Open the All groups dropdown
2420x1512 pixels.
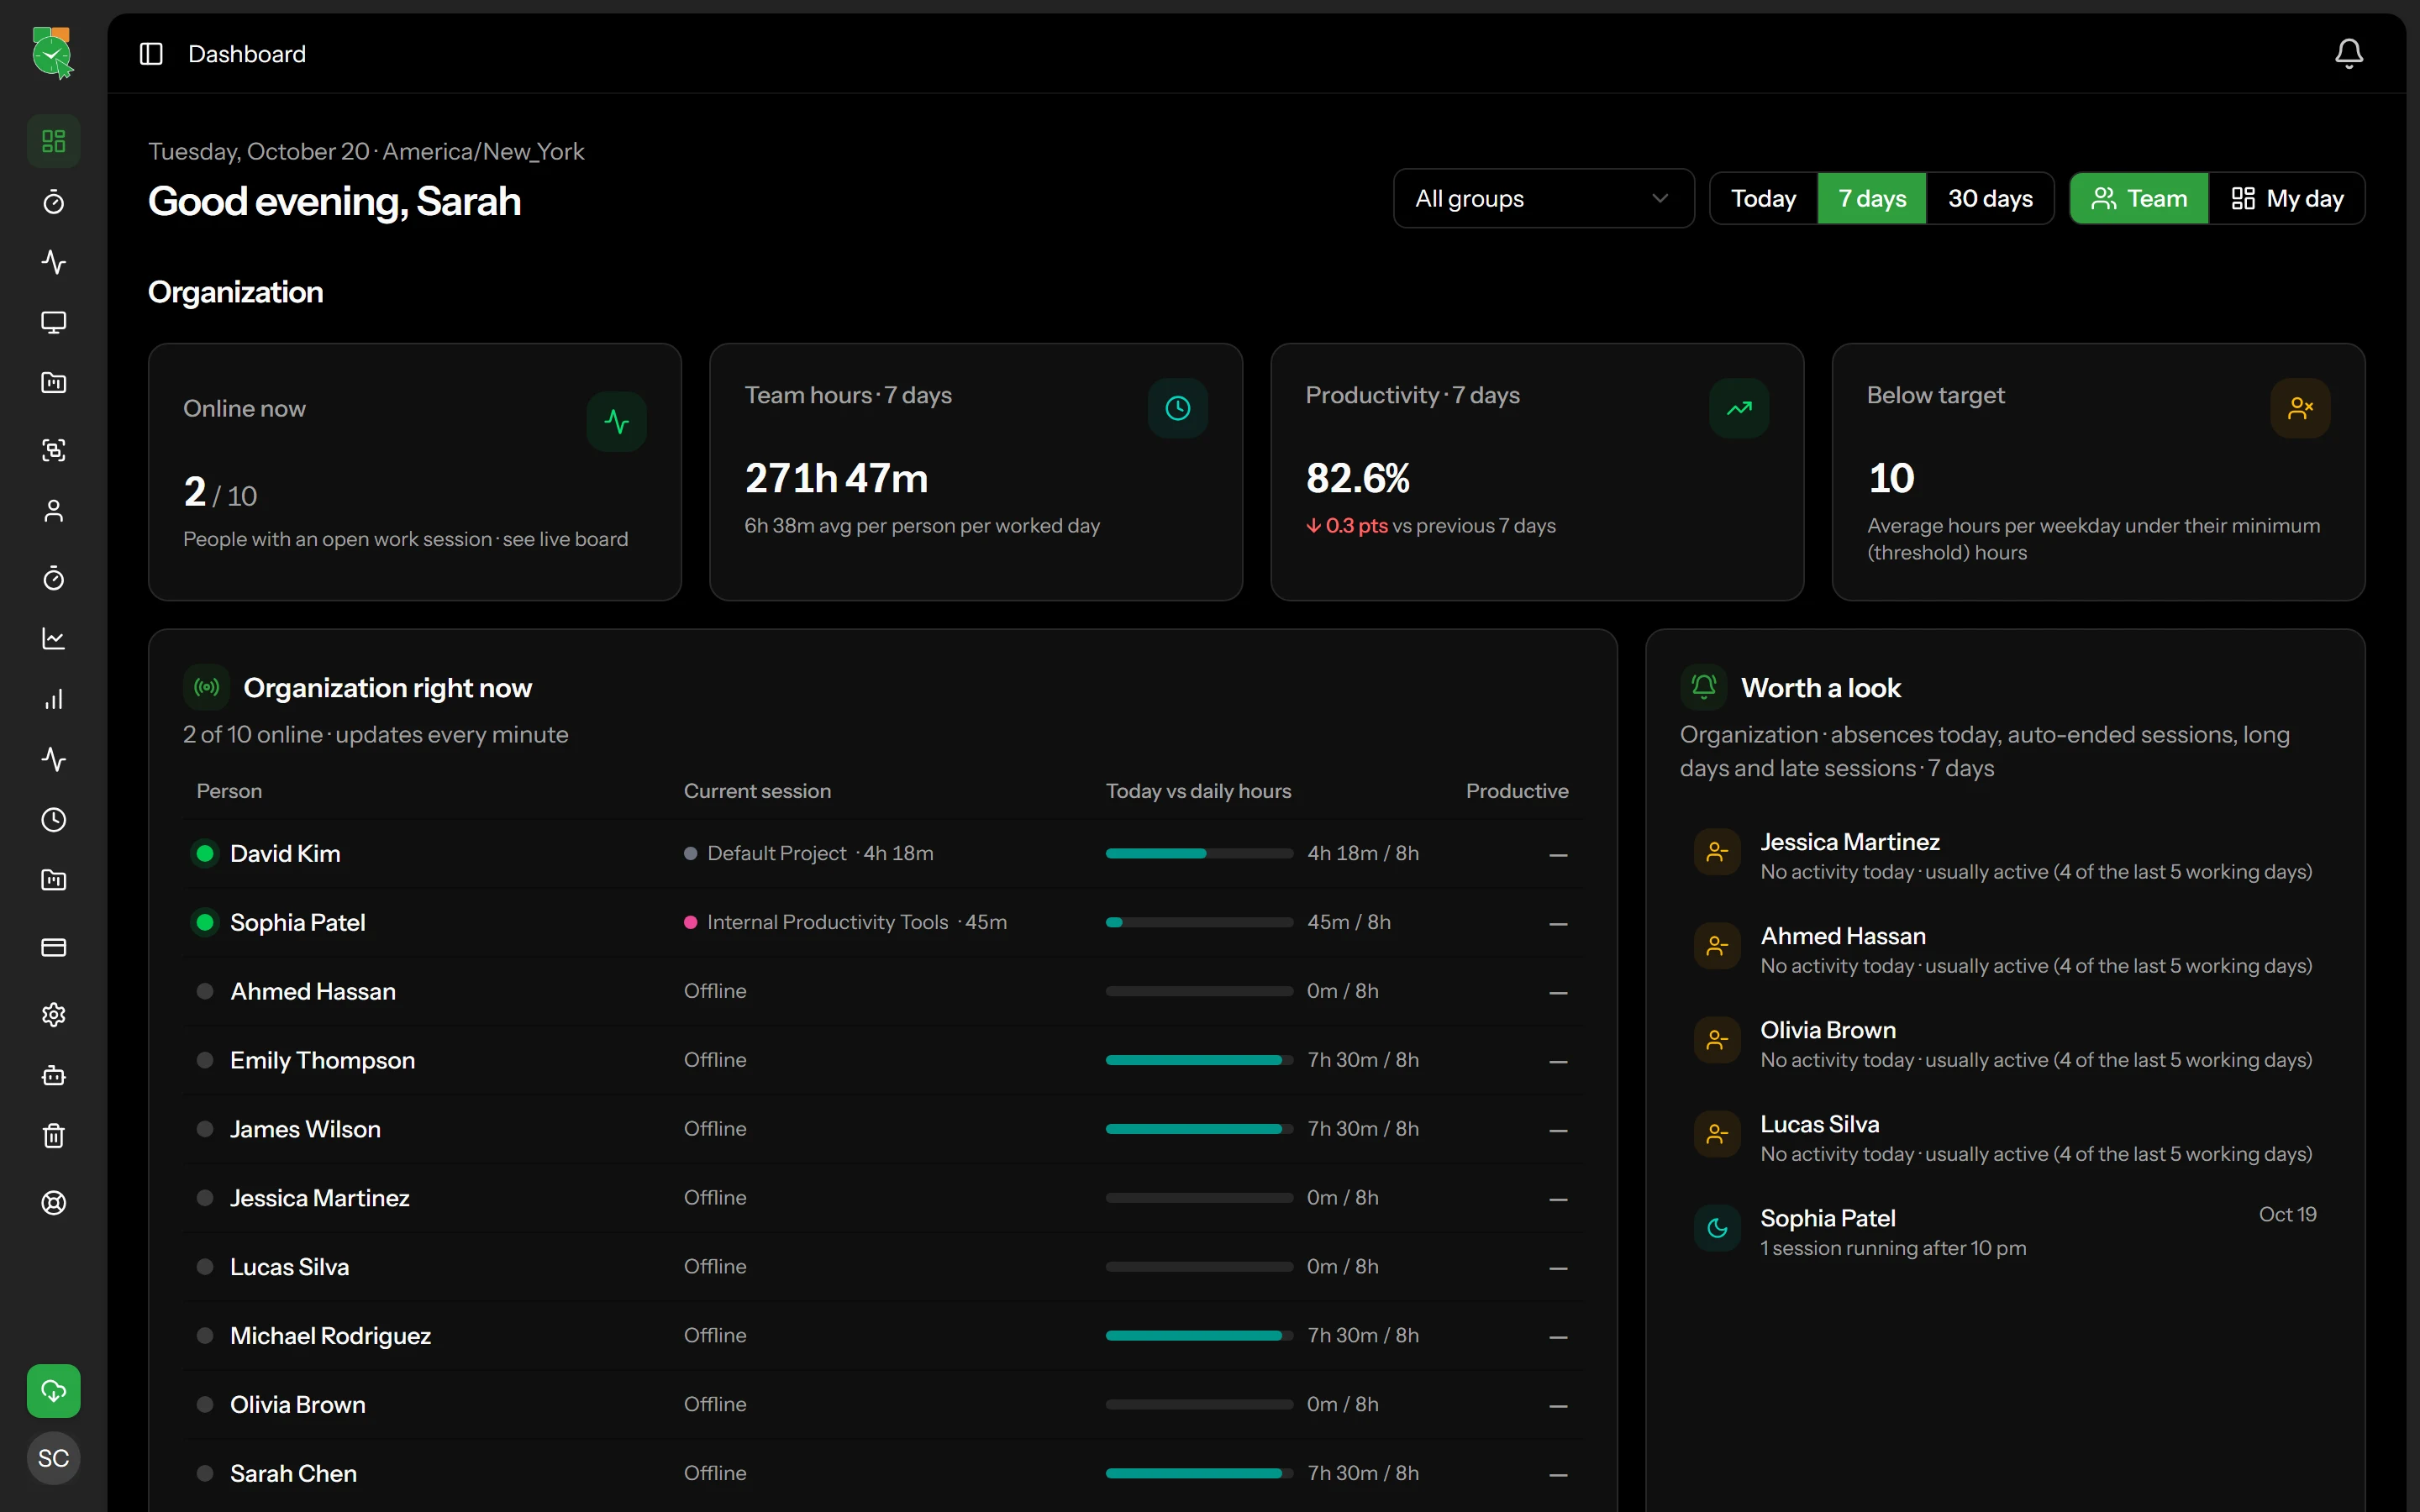pos(1543,198)
